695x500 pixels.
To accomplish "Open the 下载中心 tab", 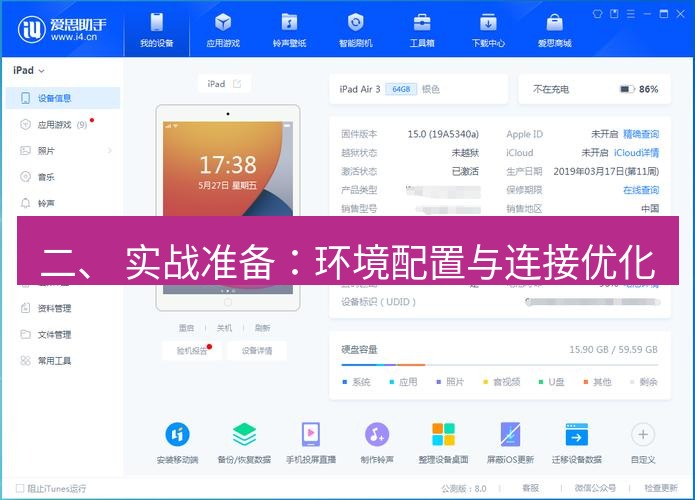I will [x=488, y=30].
